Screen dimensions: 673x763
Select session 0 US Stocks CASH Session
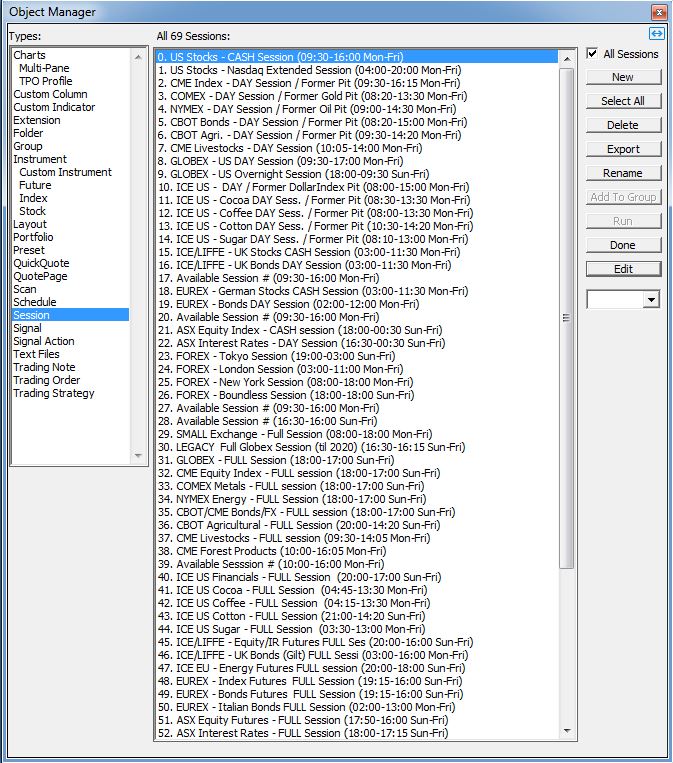coord(357,57)
